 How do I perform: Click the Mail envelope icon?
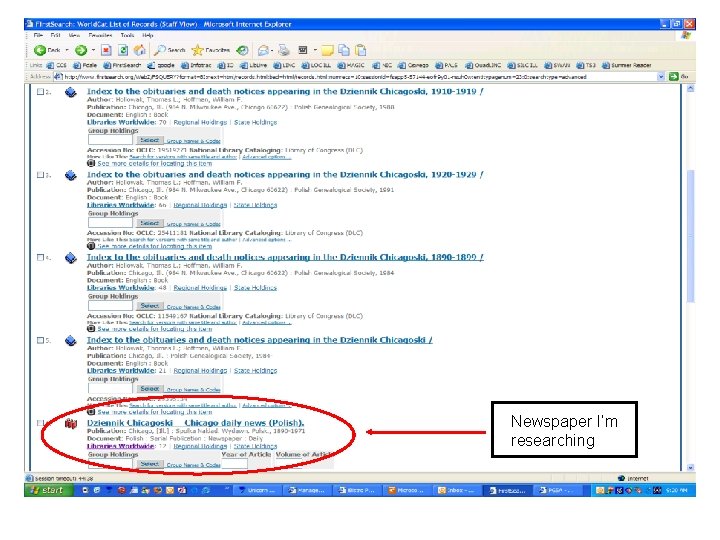[x=264, y=50]
